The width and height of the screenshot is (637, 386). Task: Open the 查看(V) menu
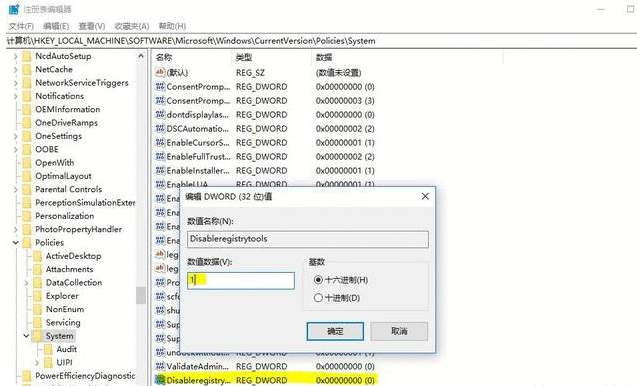click(92, 26)
